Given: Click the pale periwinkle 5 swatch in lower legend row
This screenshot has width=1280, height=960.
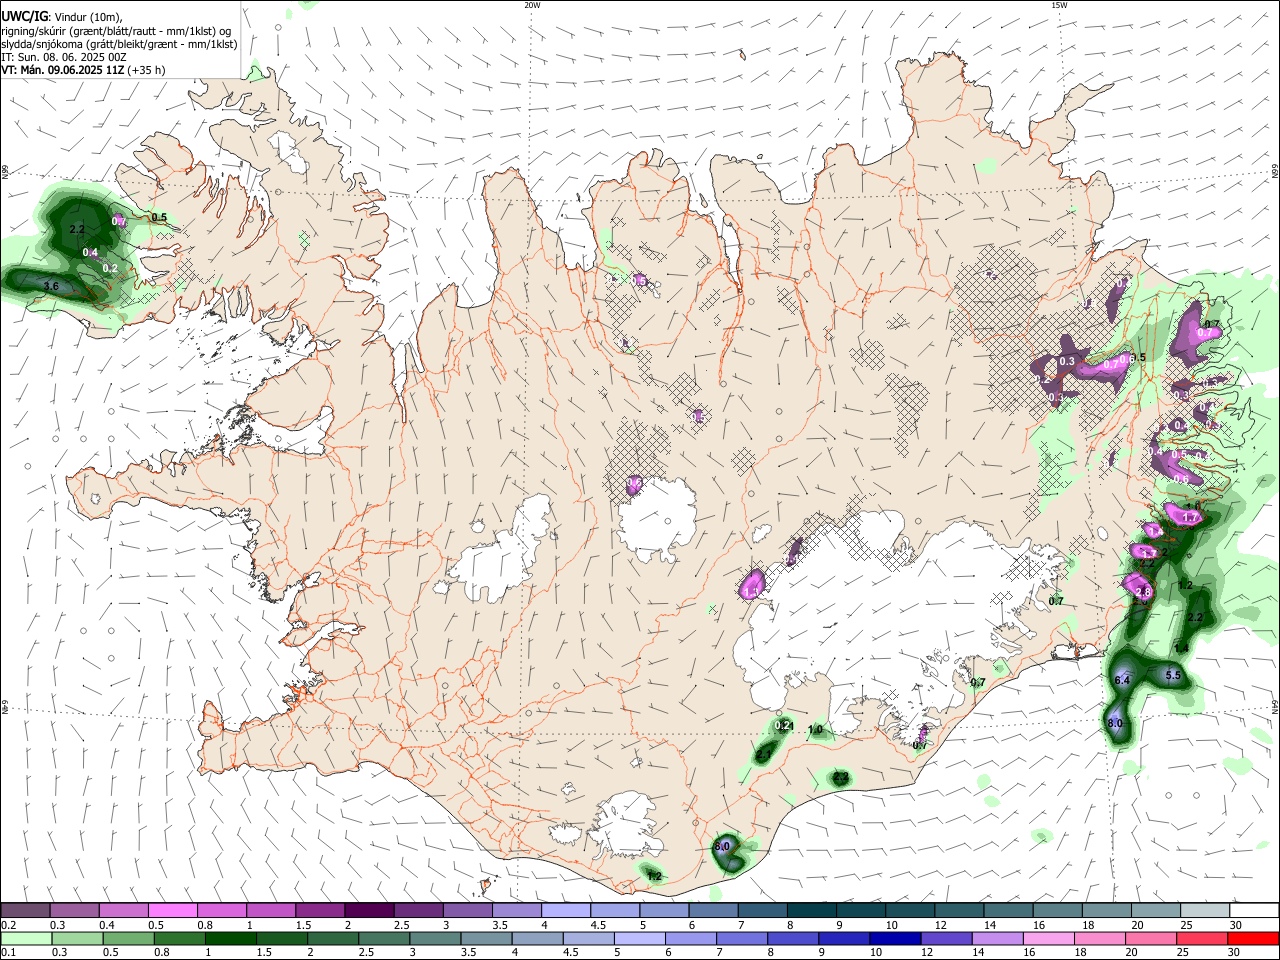Looking at the screenshot, I should click(x=640, y=938).
